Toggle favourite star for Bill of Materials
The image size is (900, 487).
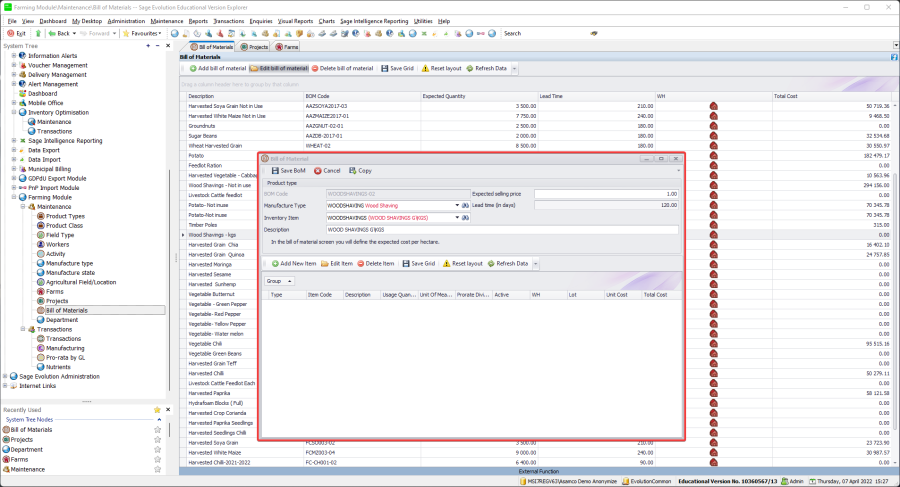(x=157, y=429)
